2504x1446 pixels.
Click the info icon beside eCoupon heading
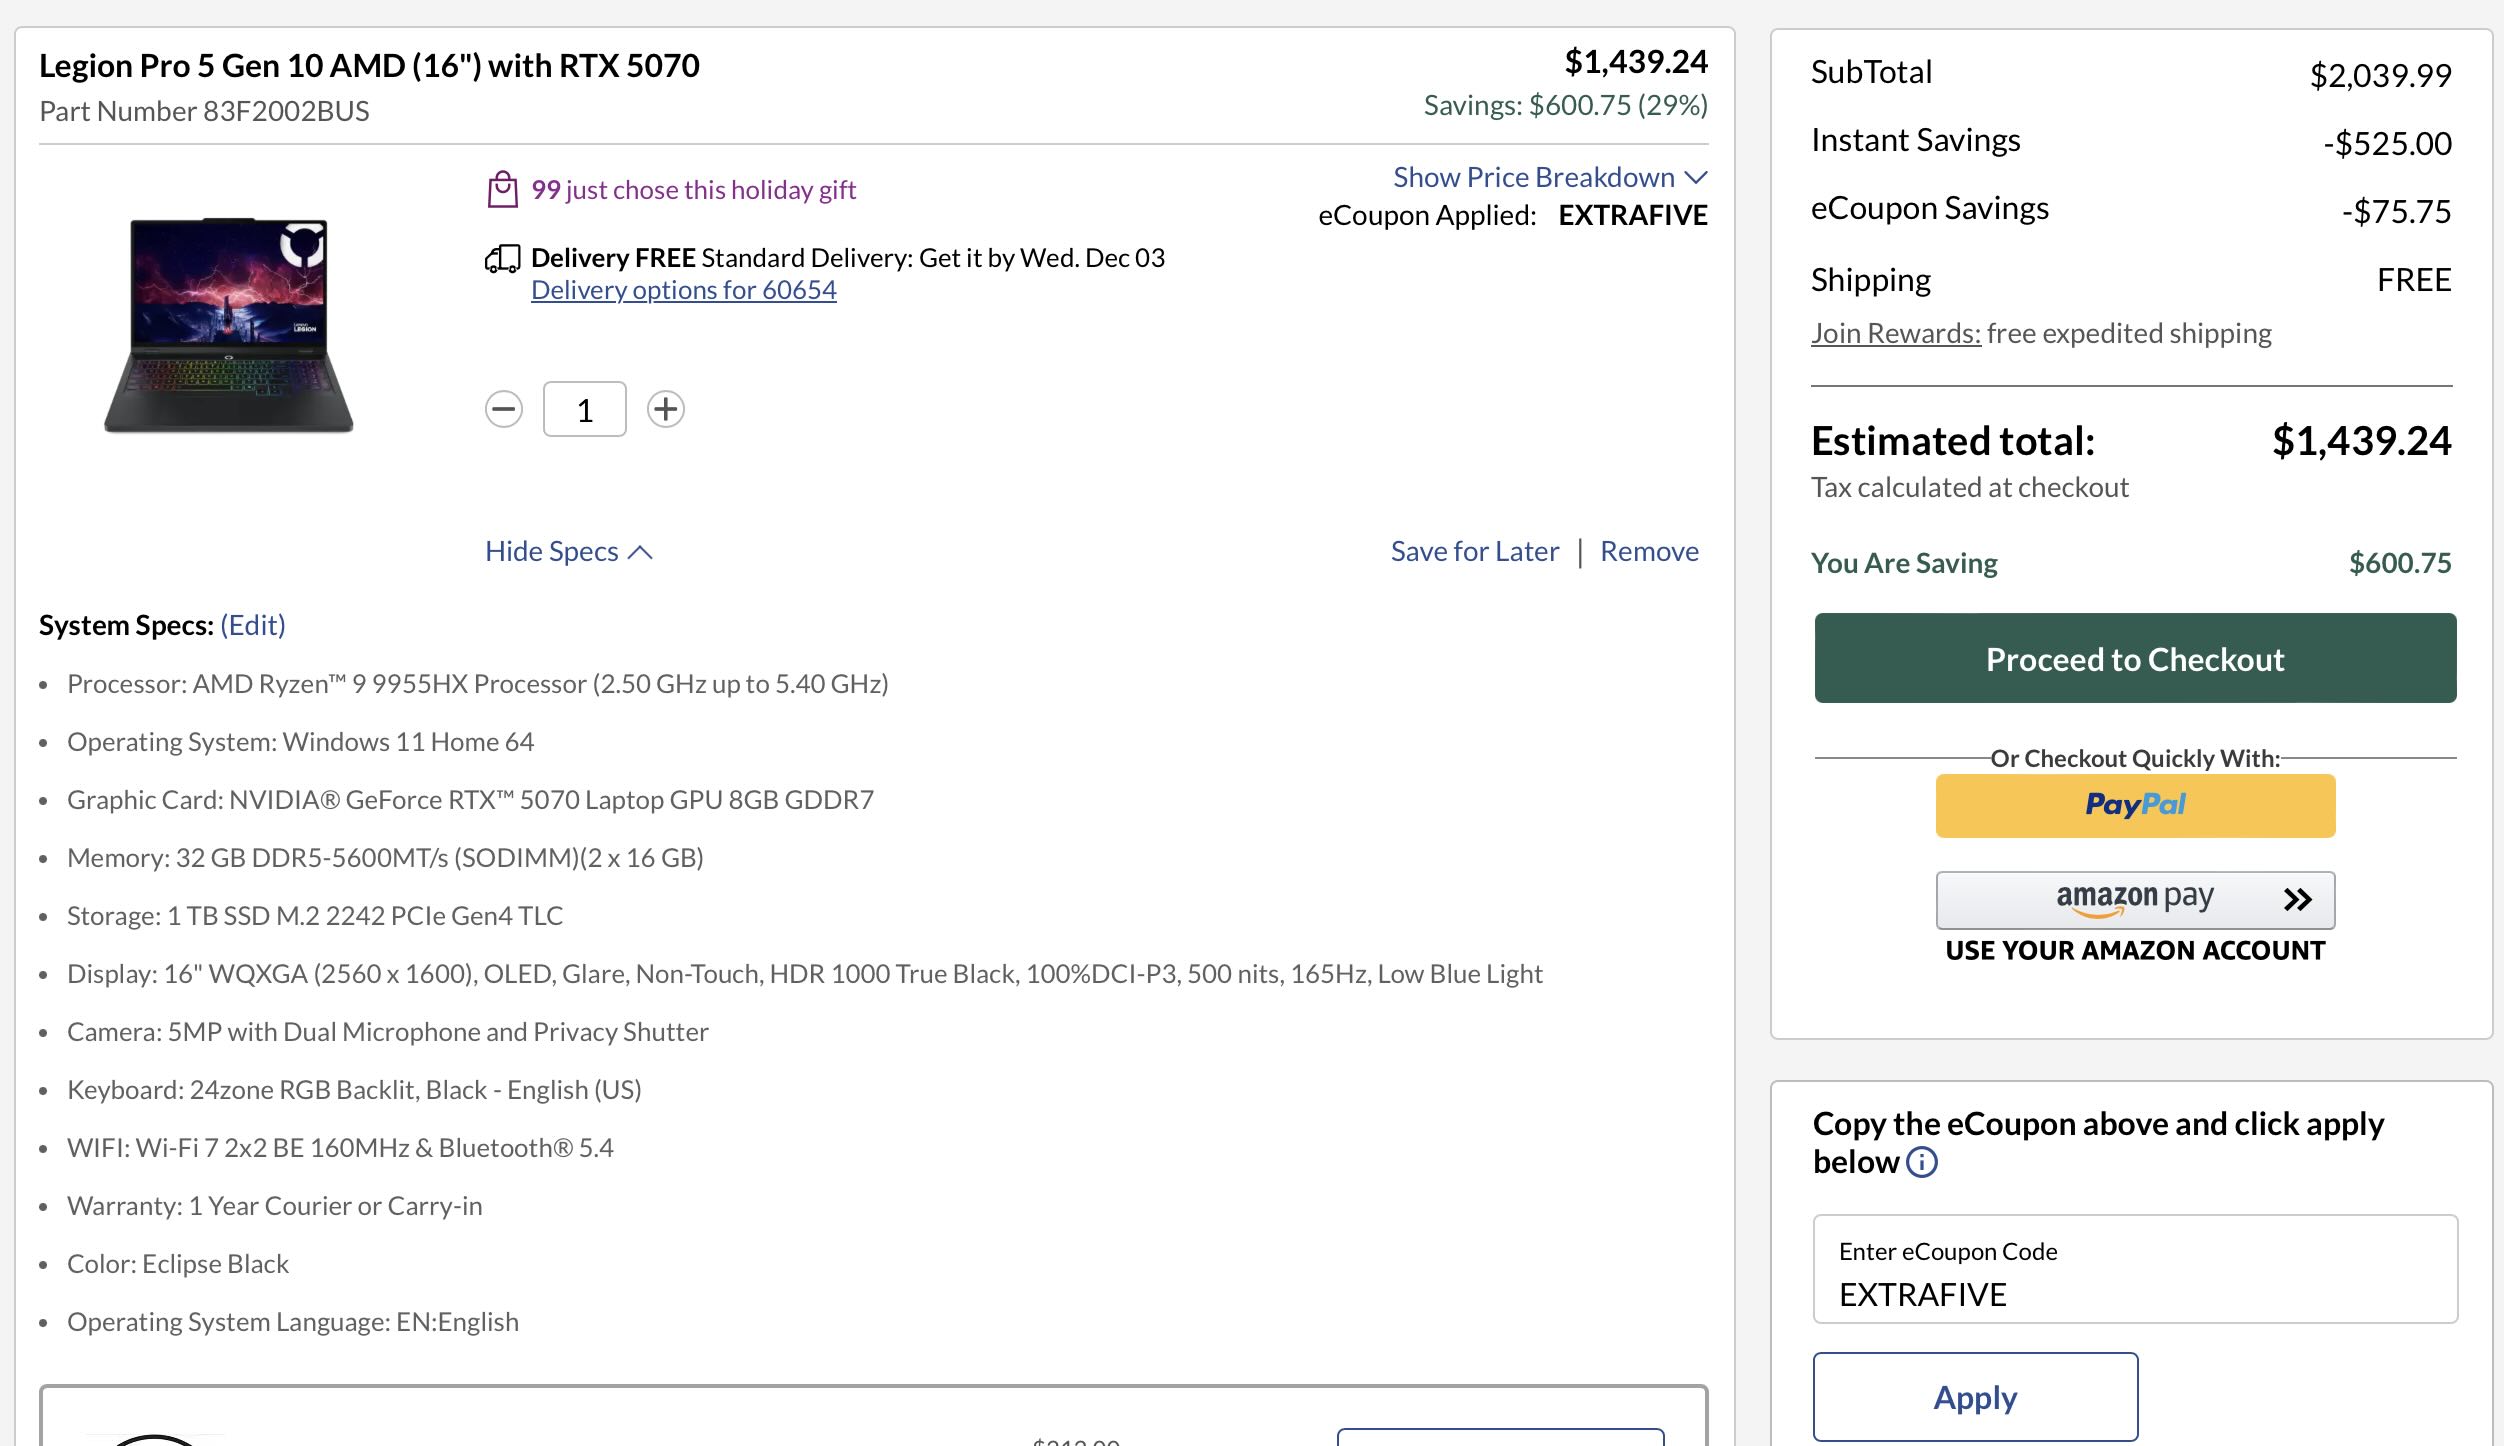[1921, 1162]
